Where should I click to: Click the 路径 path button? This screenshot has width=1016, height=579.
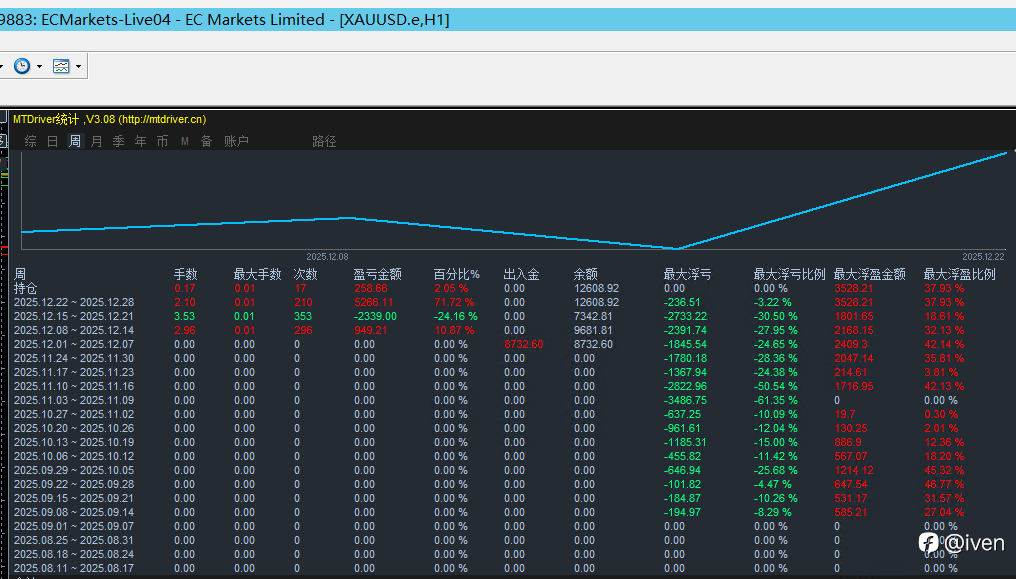click(x=324, y=142)
